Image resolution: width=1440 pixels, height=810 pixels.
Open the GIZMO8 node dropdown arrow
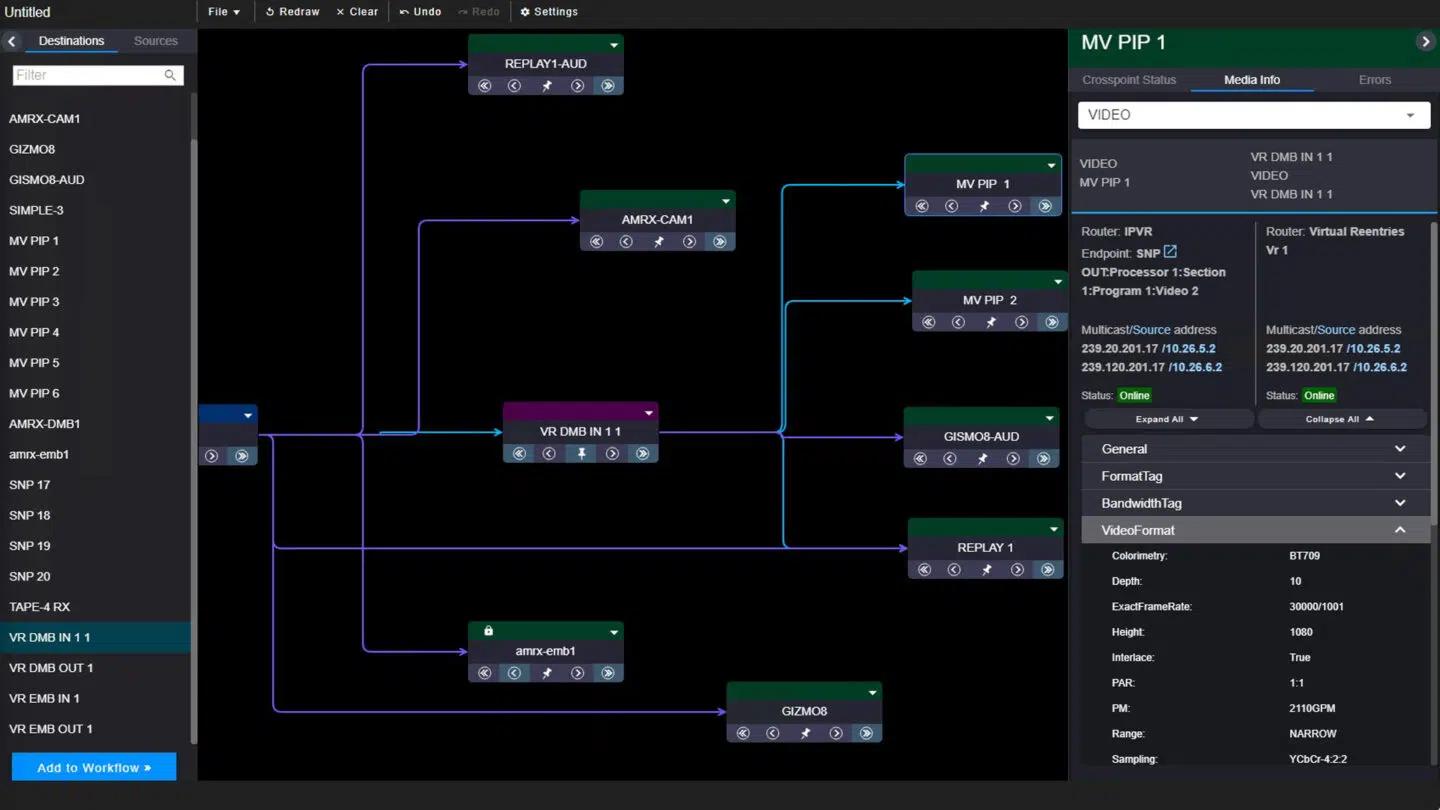click(x=873, y=693)
